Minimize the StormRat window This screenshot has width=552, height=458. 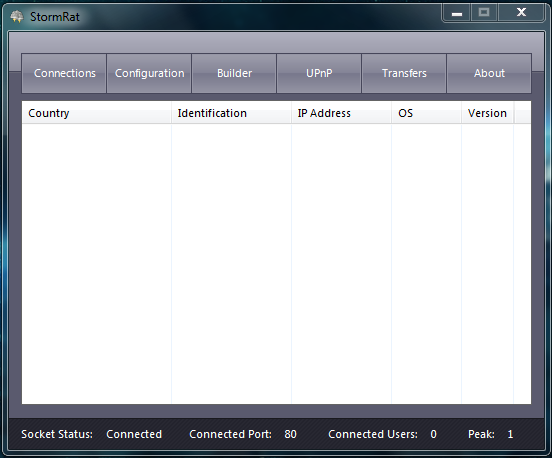point(457,13)
